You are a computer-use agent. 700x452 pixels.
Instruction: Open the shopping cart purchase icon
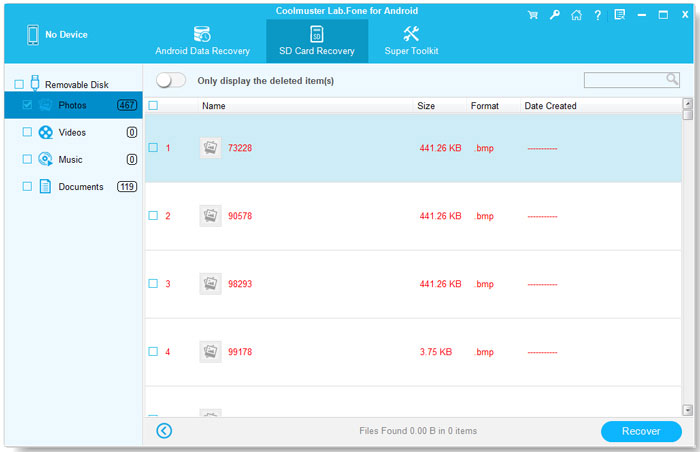pos(532,16)
